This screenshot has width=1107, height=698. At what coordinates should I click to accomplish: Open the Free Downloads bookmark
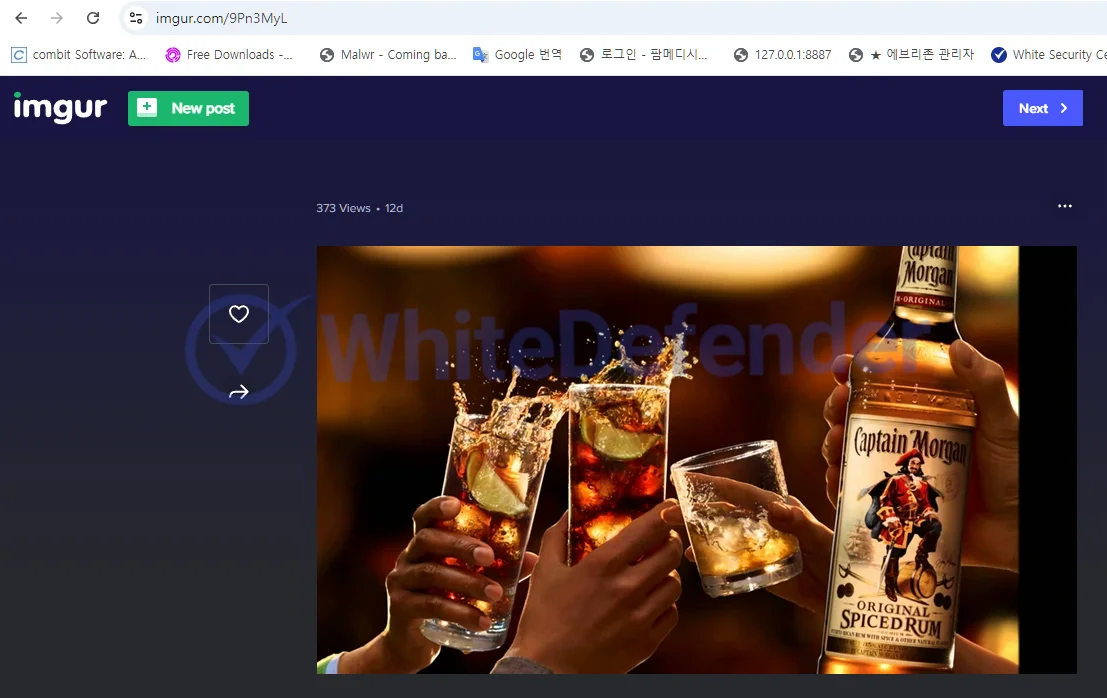(230, 55)
